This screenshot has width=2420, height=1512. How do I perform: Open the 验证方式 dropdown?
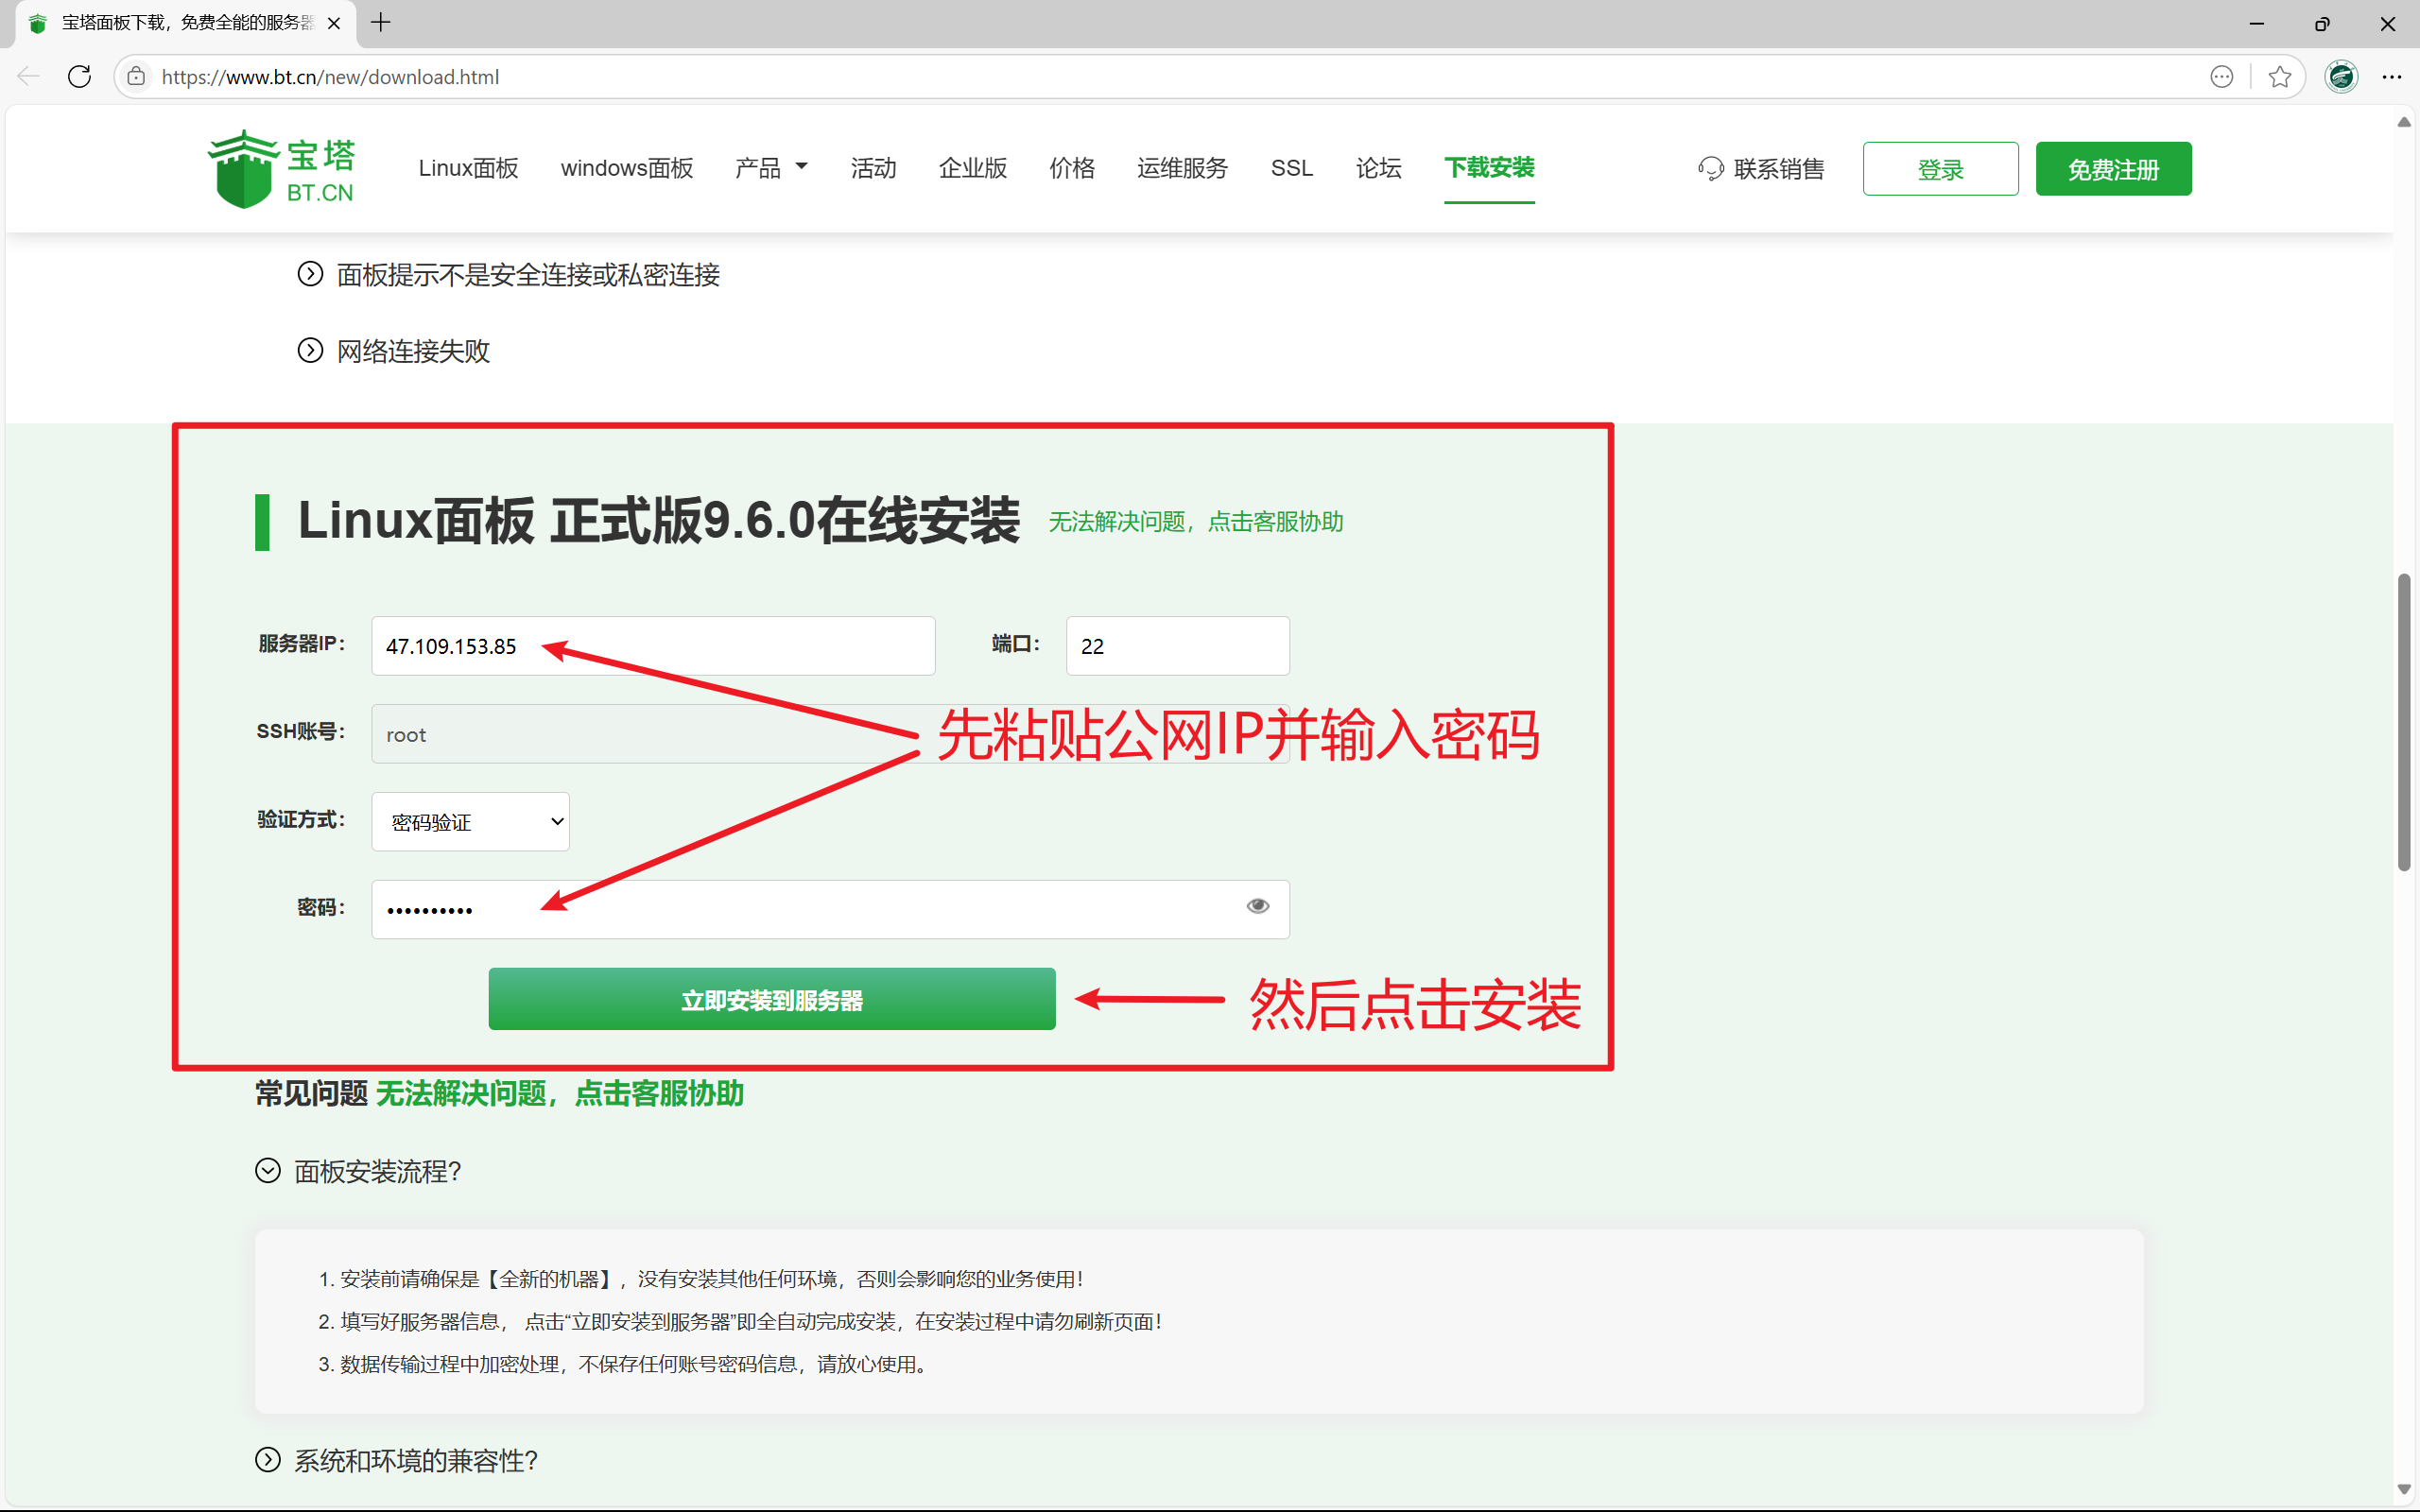[470, 822]
